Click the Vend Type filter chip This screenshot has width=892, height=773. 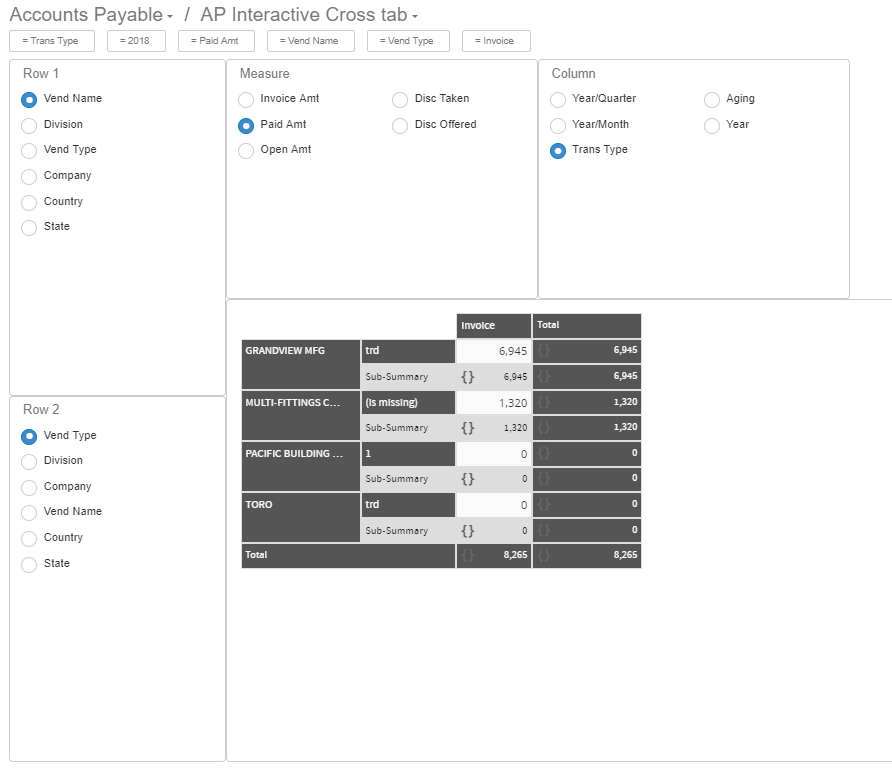(408, 41)
